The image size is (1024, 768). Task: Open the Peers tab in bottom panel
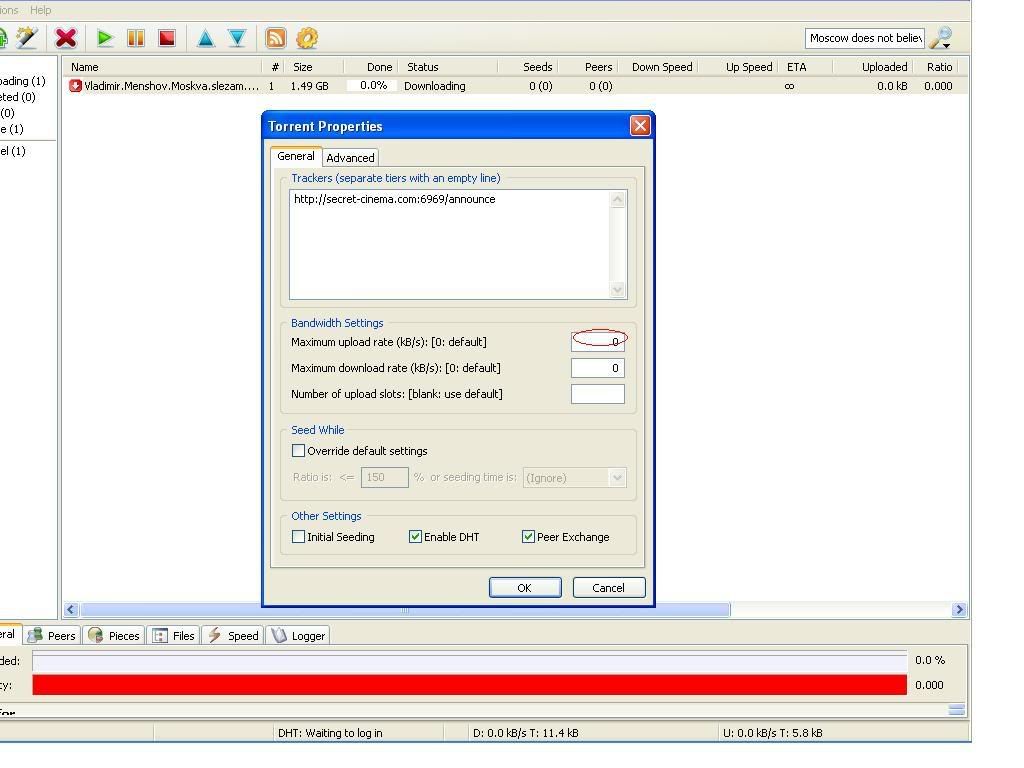coord(52,636)
